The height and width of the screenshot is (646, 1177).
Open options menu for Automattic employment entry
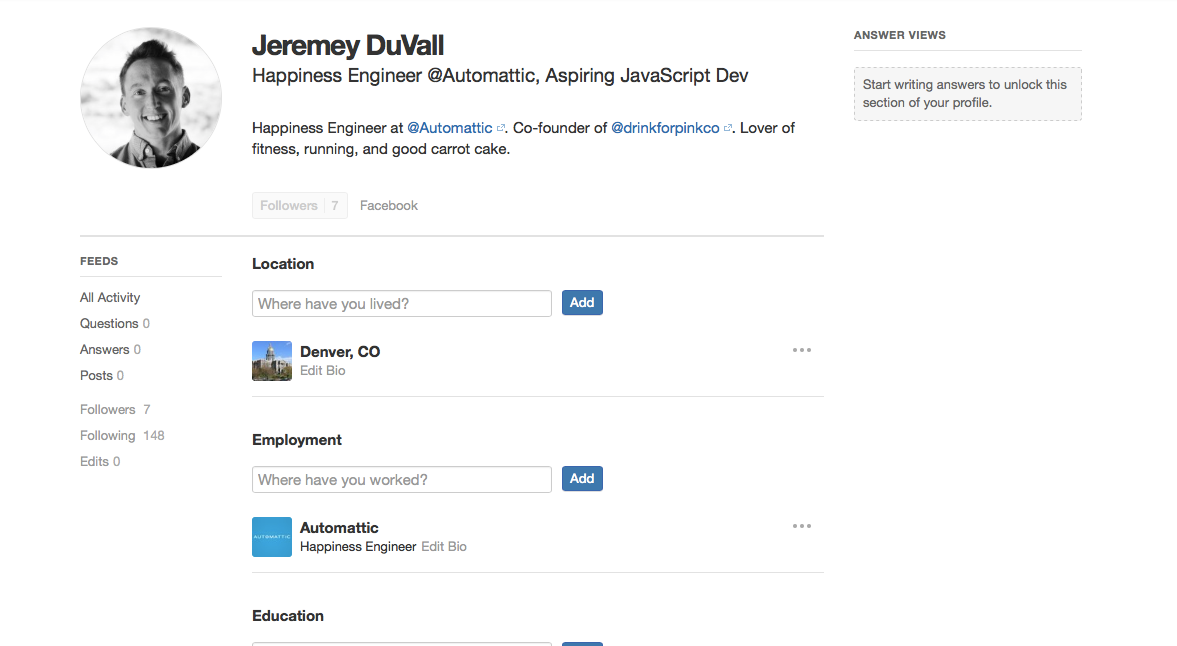point(802,526)
